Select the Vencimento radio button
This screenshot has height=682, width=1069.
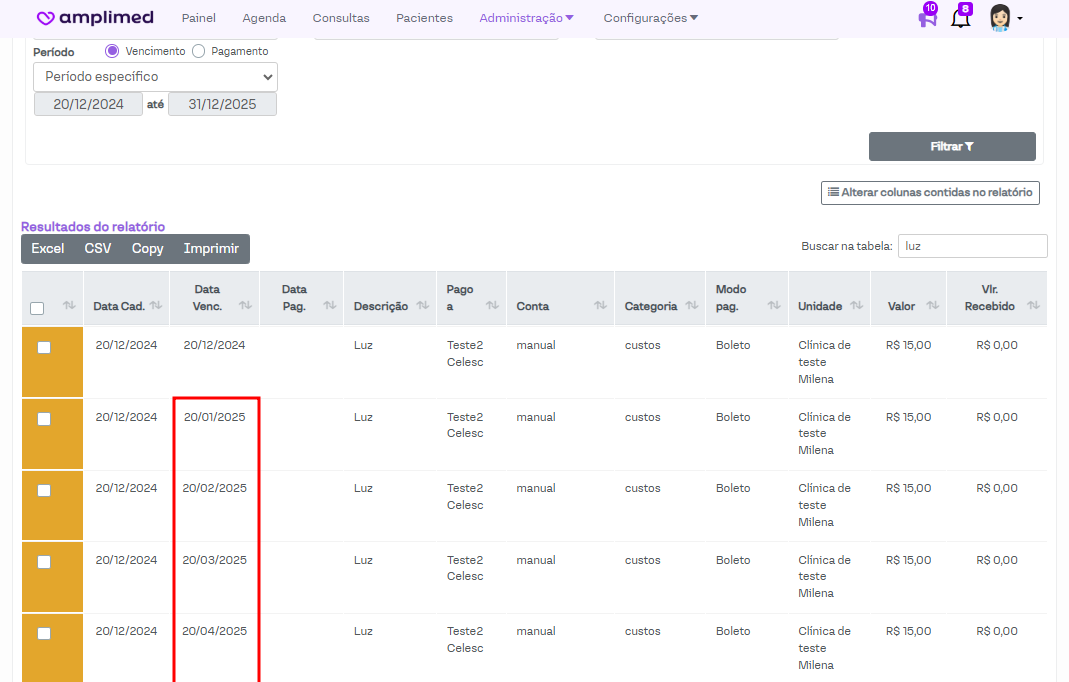[x=112, y=51]
